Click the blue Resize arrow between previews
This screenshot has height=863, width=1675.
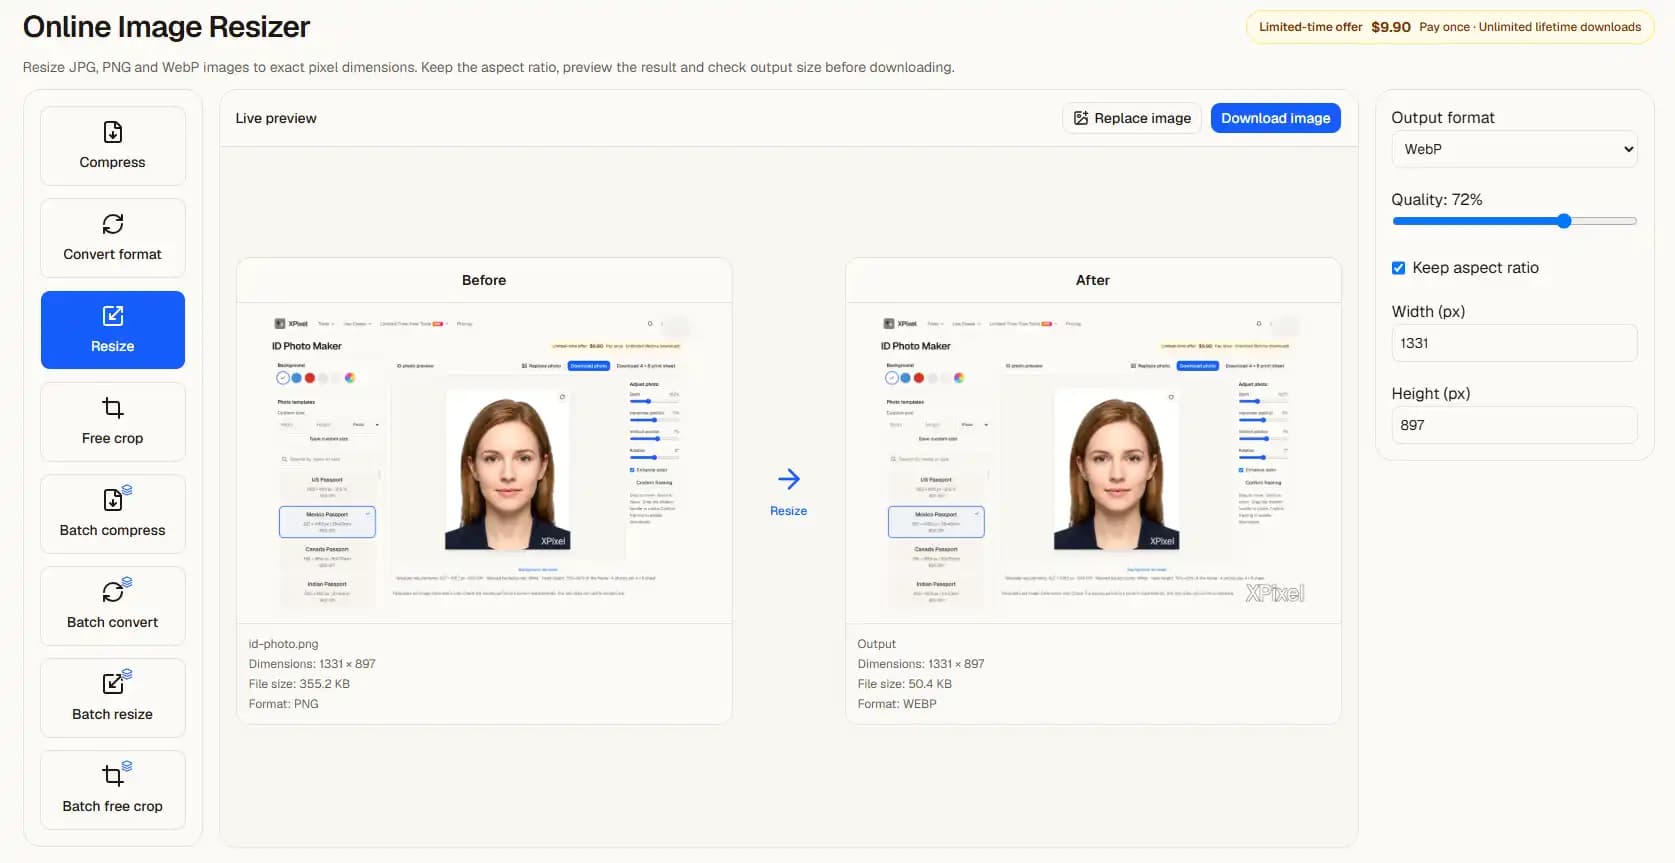789,479
